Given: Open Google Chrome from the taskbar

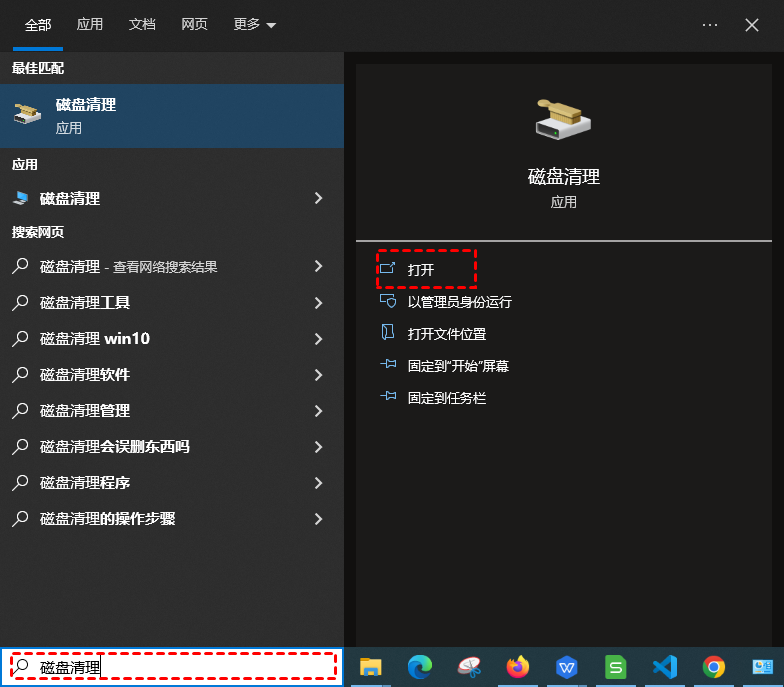Looking at the screenshot, I should [714, 667].
